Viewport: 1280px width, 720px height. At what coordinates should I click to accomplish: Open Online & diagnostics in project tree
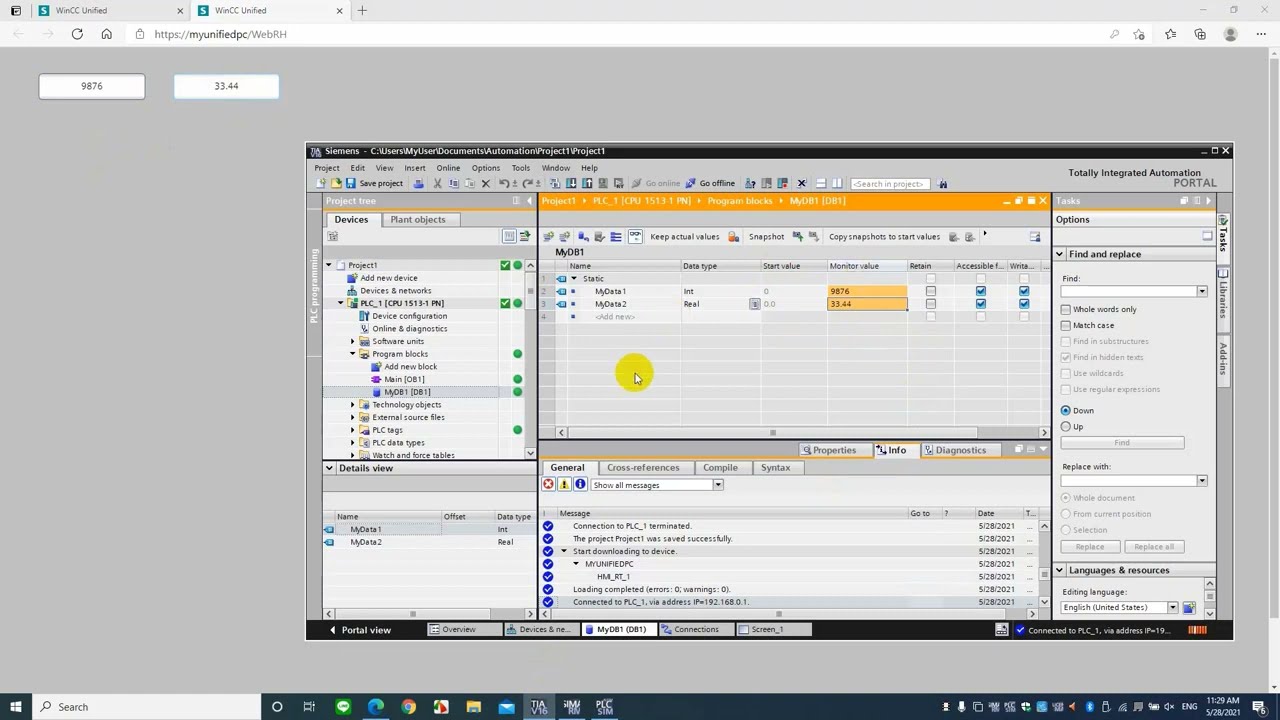click(x=409, y=328)
